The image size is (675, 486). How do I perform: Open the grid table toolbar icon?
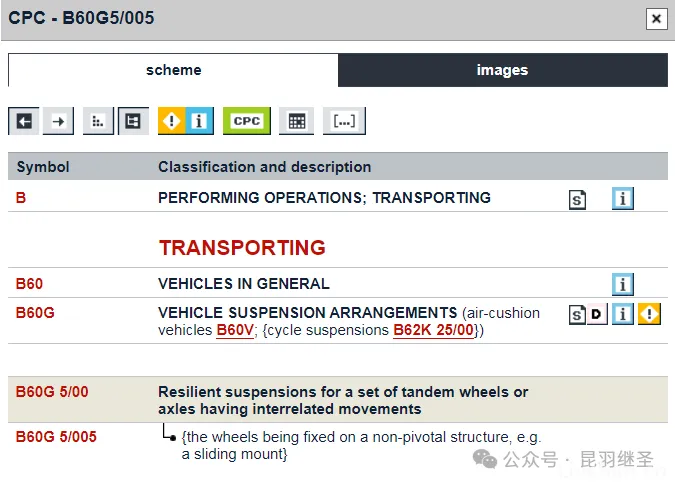click(x=296, y=121)
